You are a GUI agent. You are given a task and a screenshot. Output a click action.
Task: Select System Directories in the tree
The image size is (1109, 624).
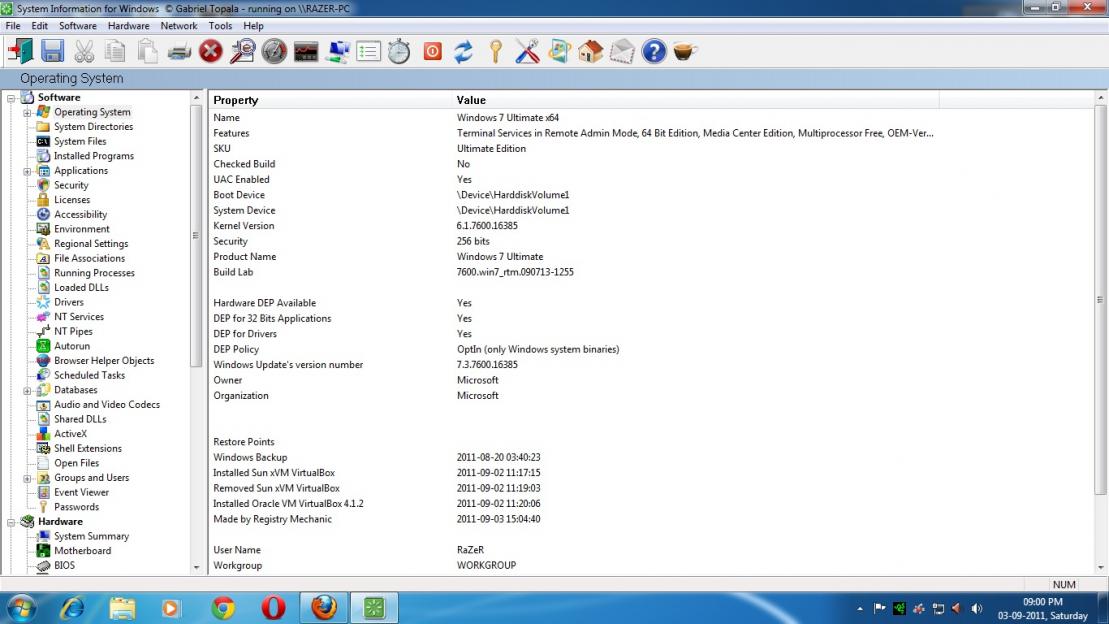tap(93, 127)
